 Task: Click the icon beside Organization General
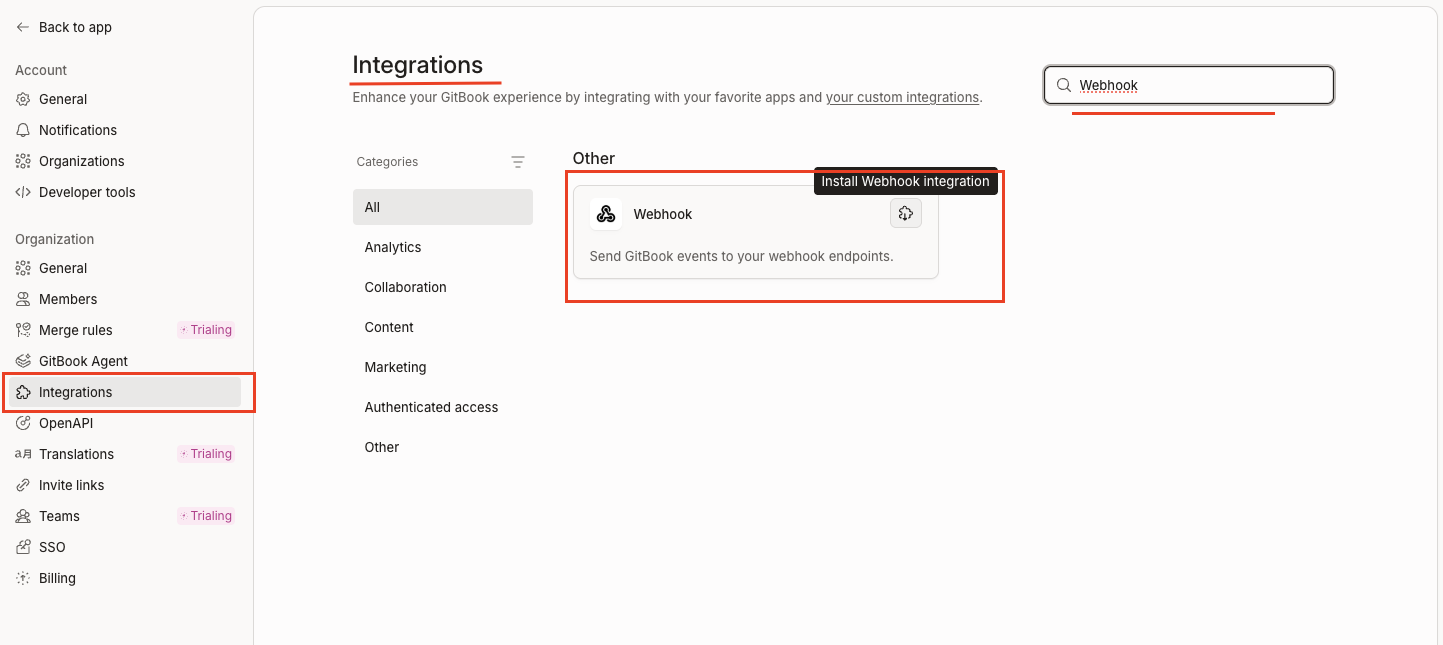tap(23, 268)
